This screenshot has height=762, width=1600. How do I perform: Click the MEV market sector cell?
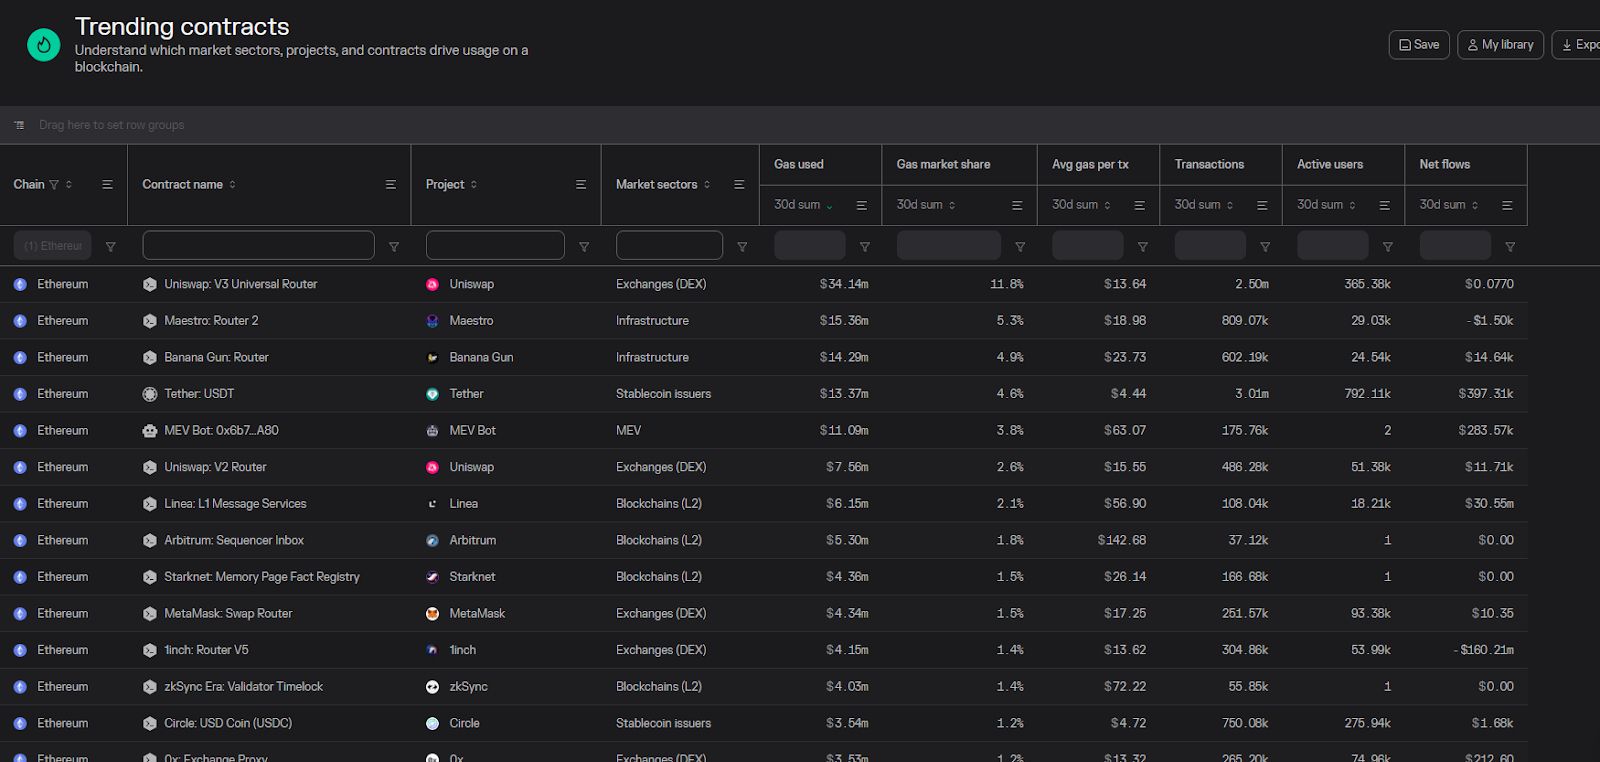pyautogui.click(x=628, y=431)
